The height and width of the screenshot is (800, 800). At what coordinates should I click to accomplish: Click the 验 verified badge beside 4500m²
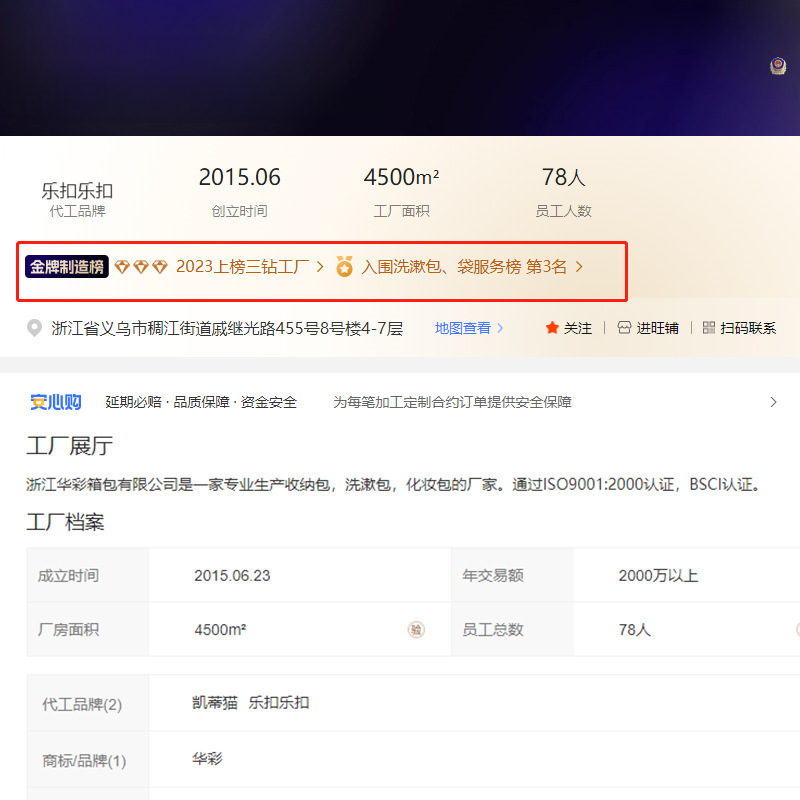click(x=416, y=630)
